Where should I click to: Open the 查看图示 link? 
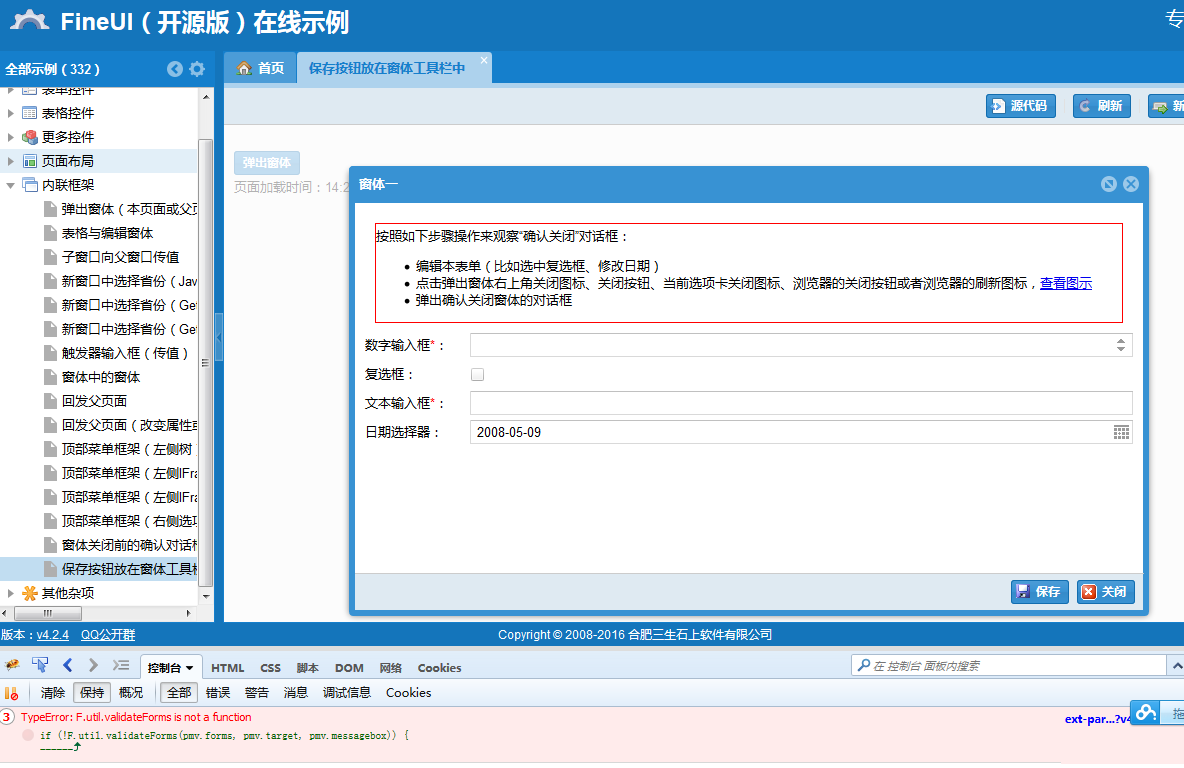pos(1065,283)
